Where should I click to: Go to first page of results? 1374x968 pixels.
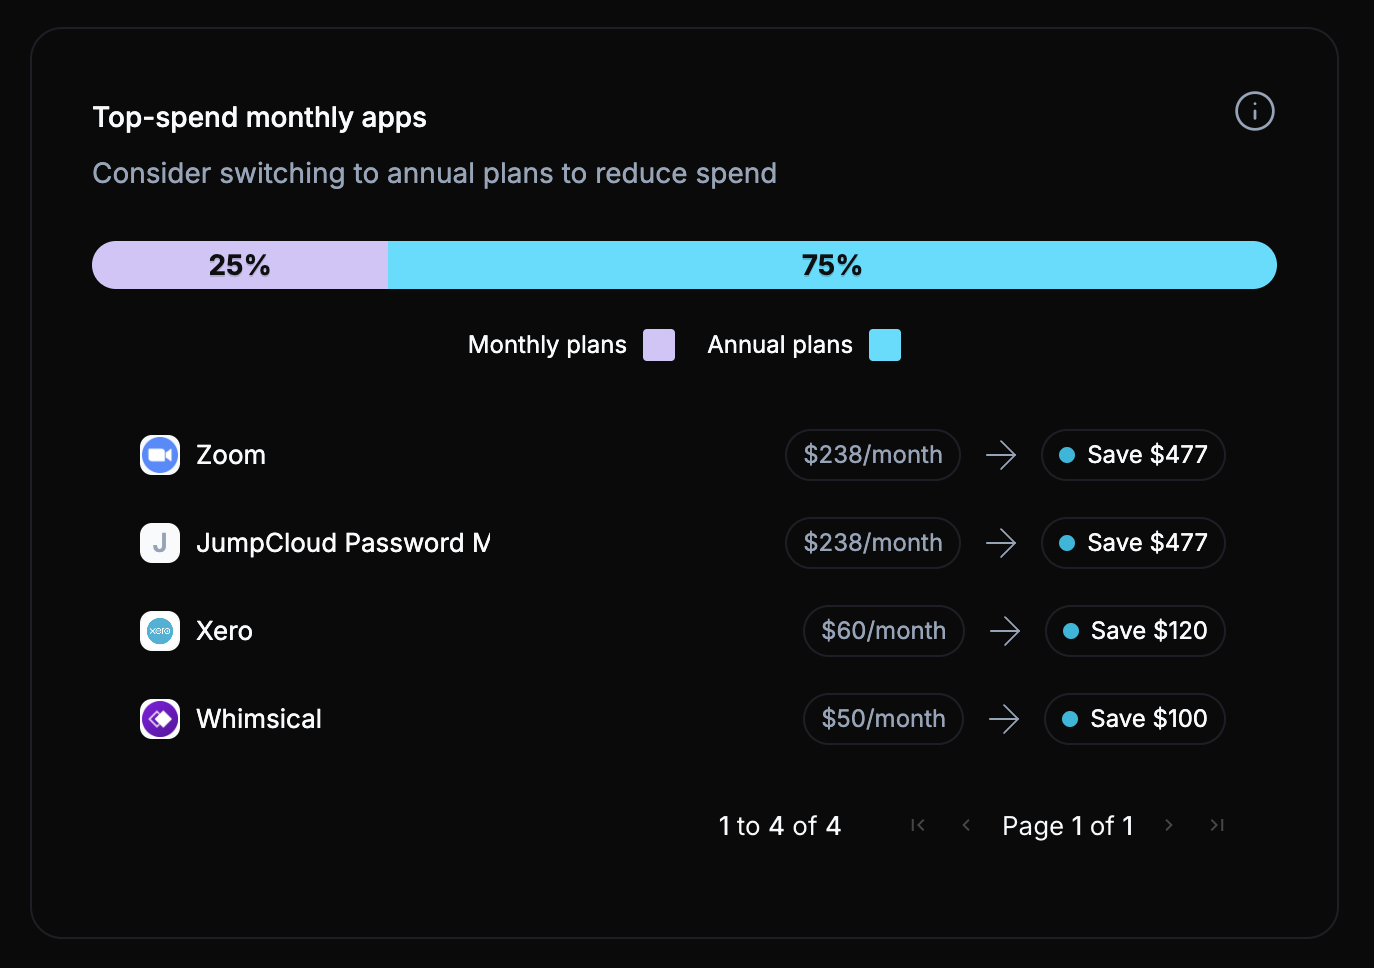[918, 825]
